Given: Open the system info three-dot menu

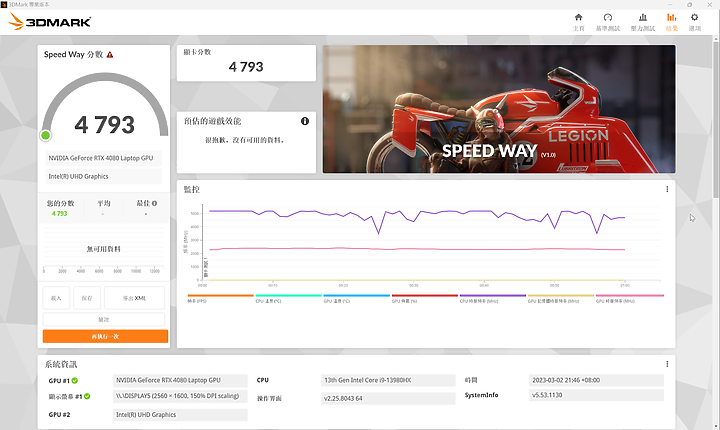Looking at the screenshot, I should tap(667, 364).
